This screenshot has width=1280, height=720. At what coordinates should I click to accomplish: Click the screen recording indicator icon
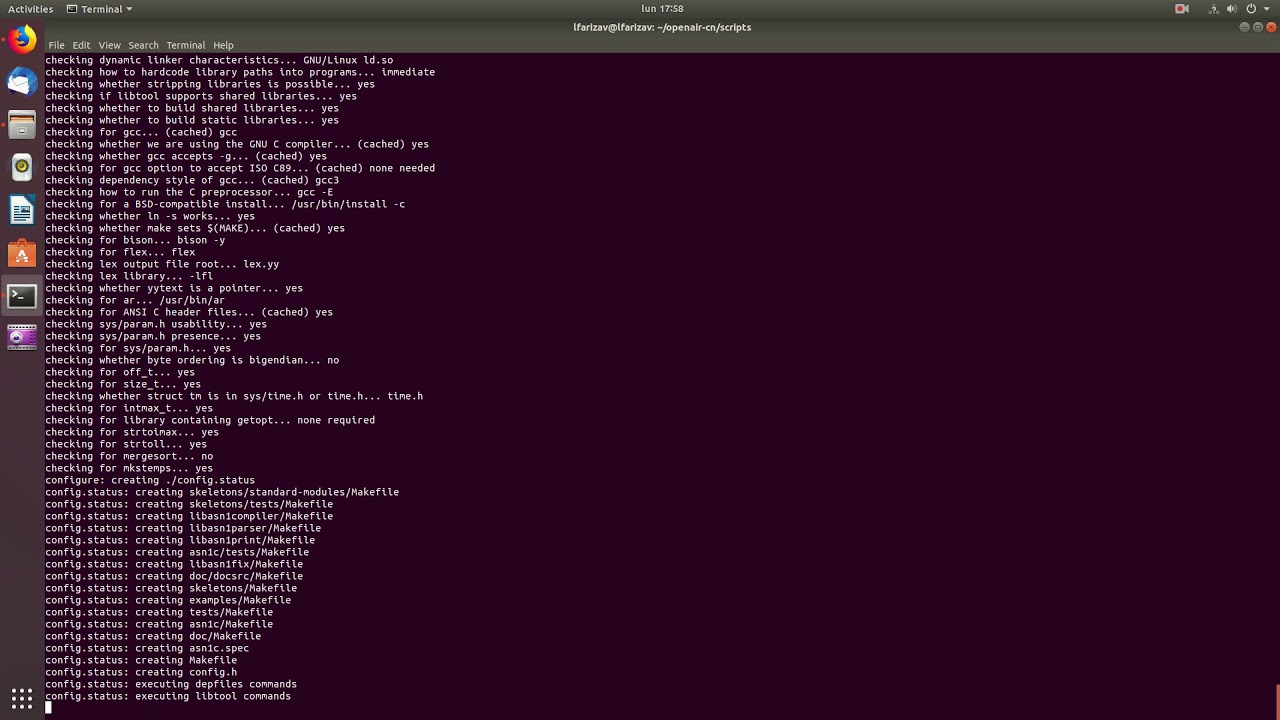[x=1182, y=9]
